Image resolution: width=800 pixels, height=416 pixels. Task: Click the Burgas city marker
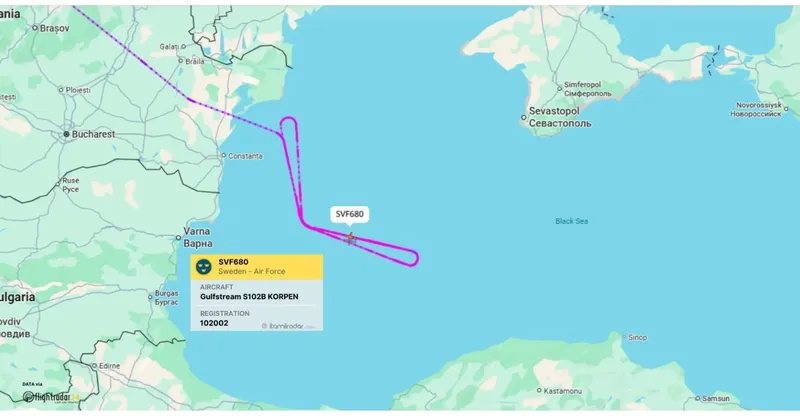tap(151, 297)
